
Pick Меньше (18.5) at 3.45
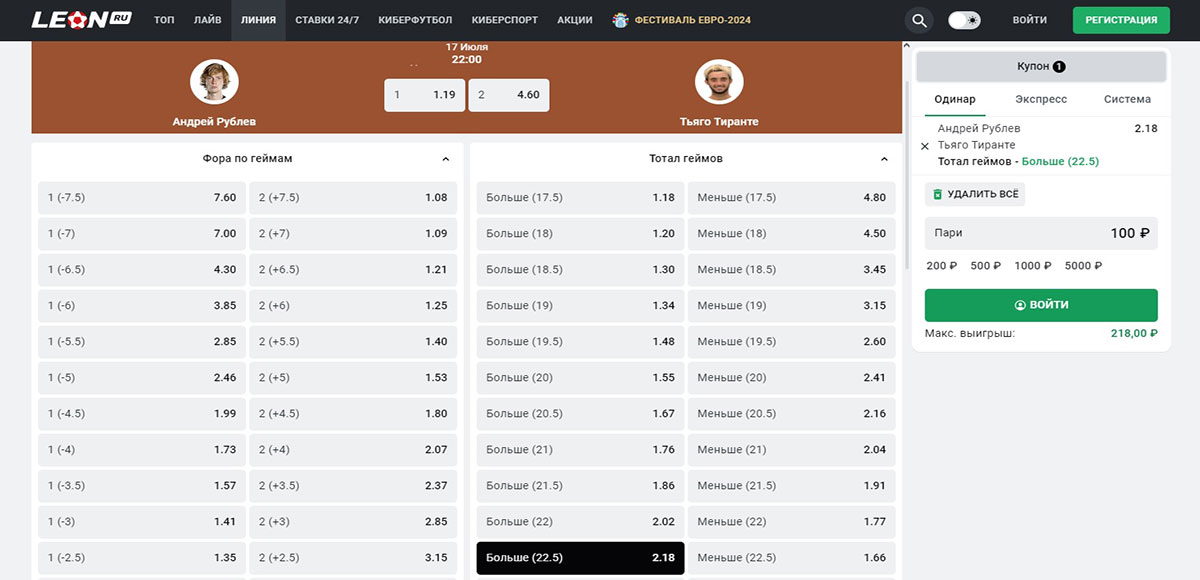point(792,270)
